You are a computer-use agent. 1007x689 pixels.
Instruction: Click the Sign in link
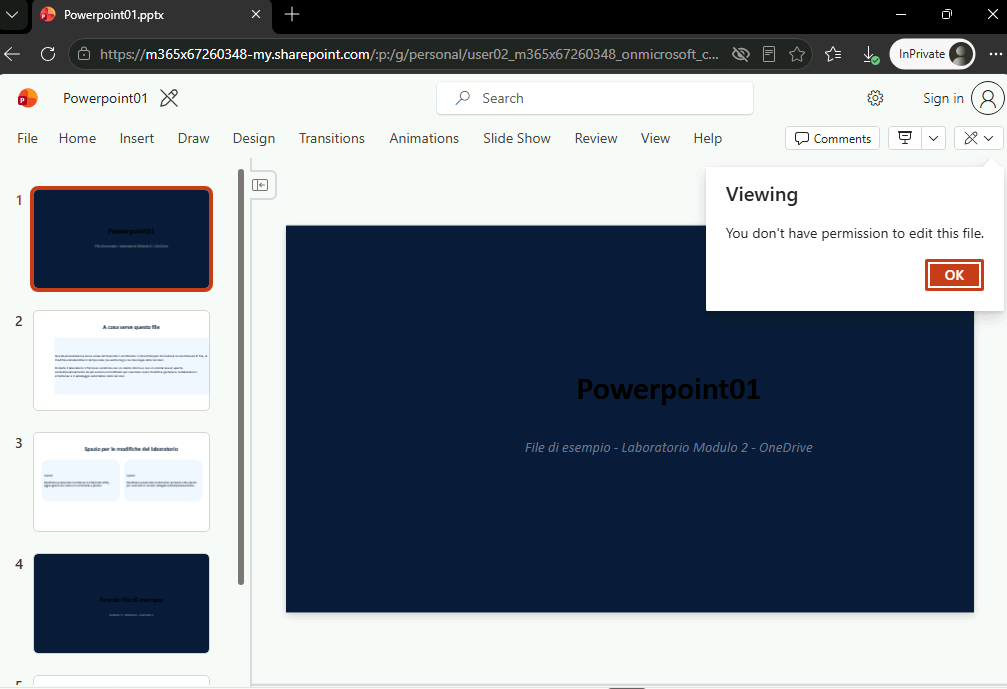tap(943, 98)
